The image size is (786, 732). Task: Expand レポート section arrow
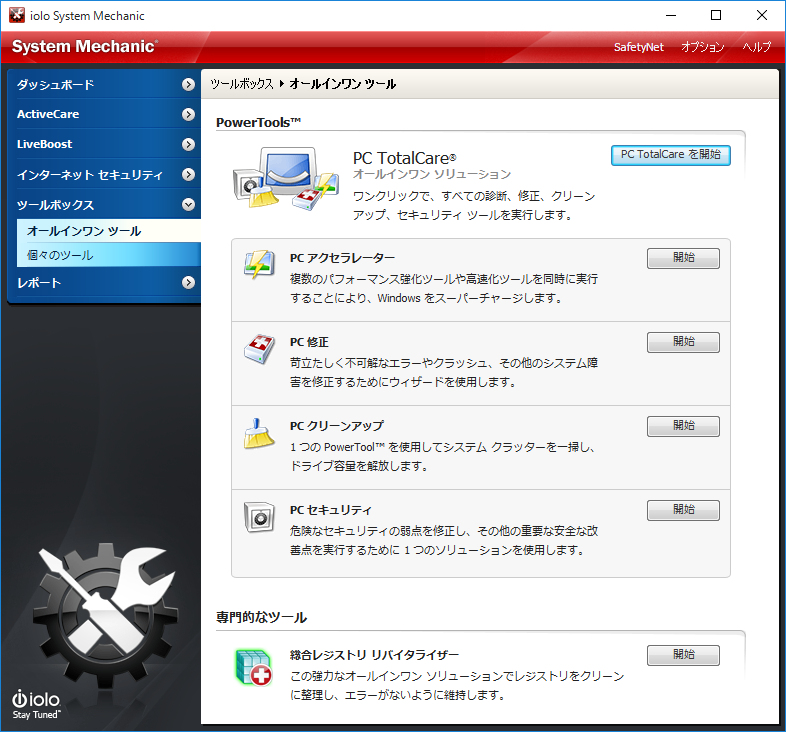tap(188, 283)
